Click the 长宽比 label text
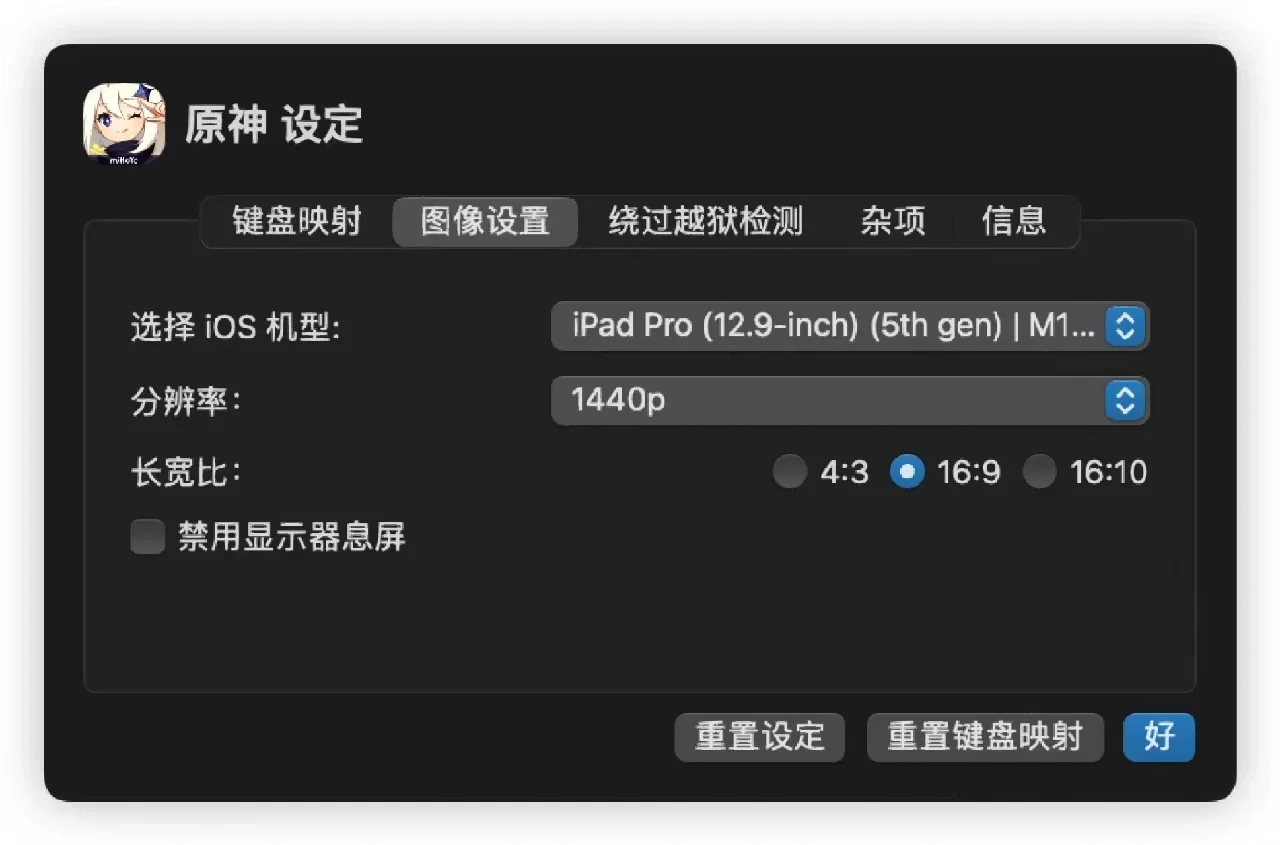Image resolution: width=1280 pixels, height=845 pixels. (186, 472)
